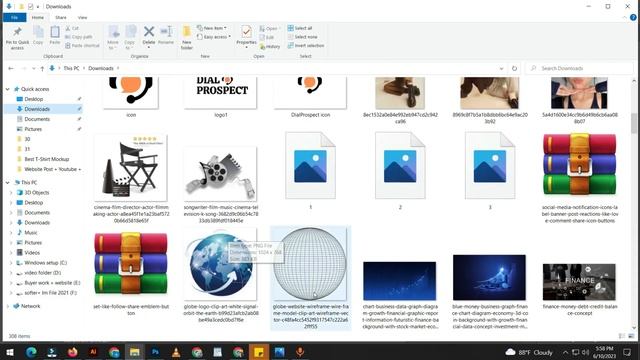Click the Copy ribbon icon
This screenshot has height=360, width=640.
coord(38,33)
